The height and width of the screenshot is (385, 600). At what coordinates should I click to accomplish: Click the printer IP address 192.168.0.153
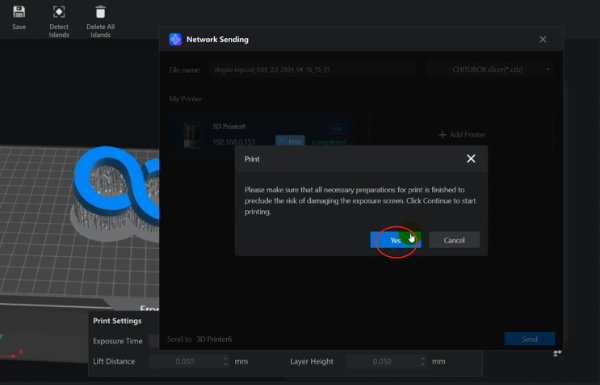tap(234, 142)
